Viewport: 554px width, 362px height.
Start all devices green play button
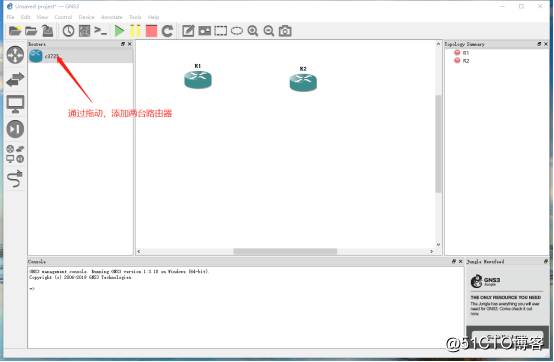pyautogui.click(x=119, y=31)
